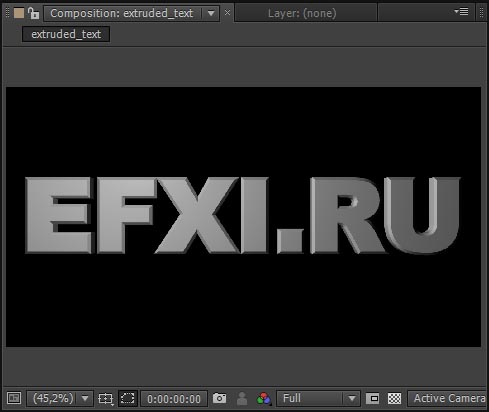Screen dimensions: 489x412
Task: Open the Composition: extruded_text dropdown
Action: tap(132, 13)
